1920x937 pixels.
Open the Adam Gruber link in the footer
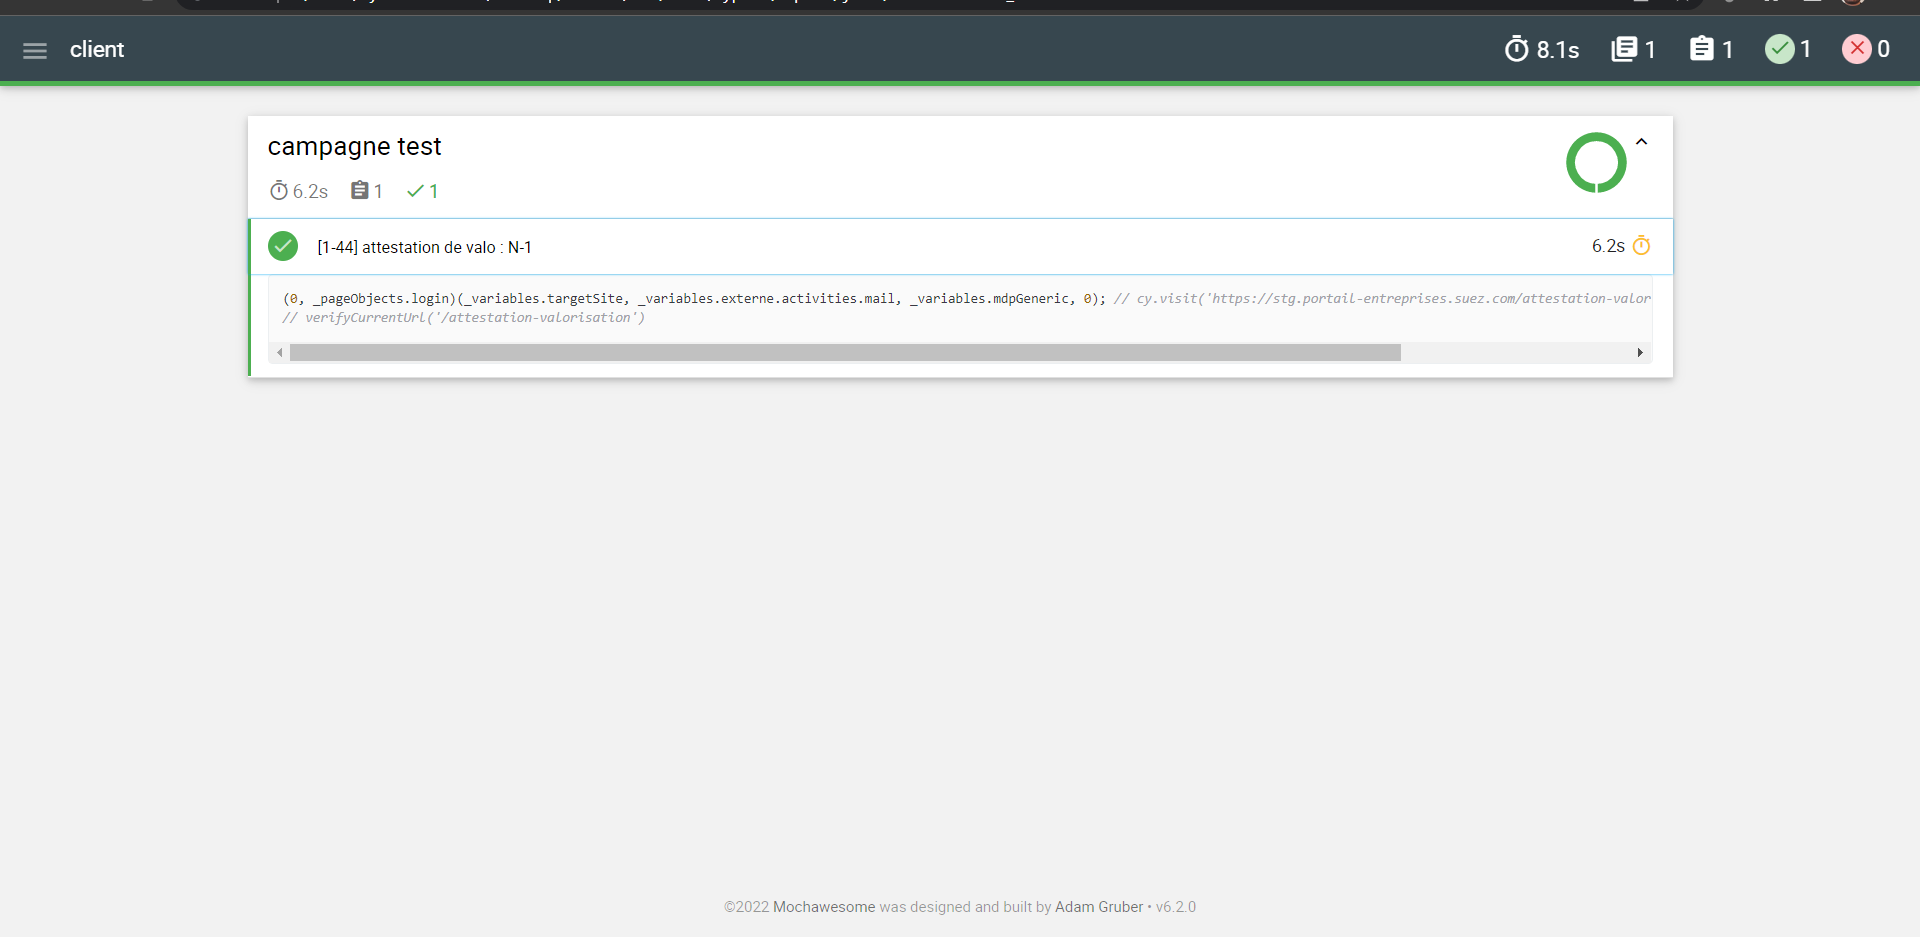point(1098,907)
